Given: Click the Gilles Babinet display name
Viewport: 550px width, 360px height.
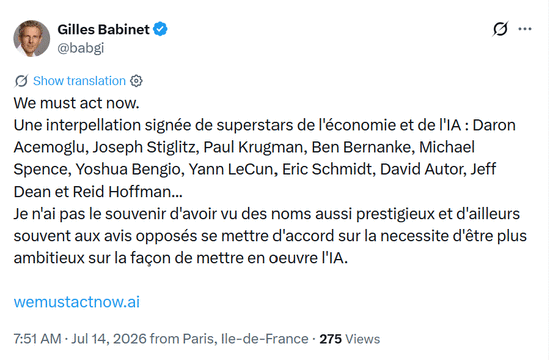Looking at the screenshot, I should point(103,29).
